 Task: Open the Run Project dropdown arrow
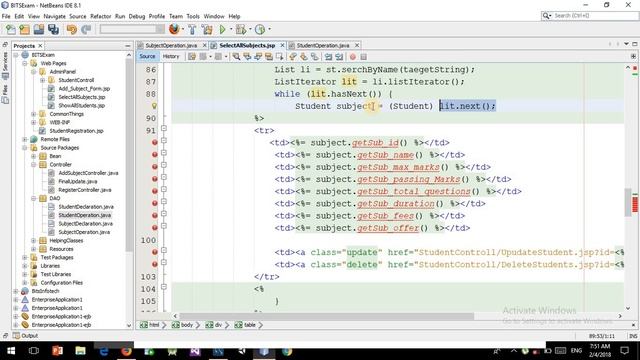231,29
